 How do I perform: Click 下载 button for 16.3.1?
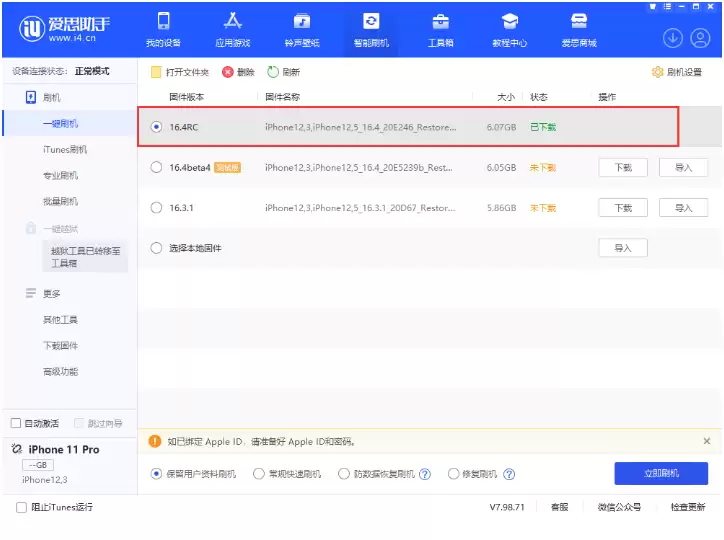point(623,208)
